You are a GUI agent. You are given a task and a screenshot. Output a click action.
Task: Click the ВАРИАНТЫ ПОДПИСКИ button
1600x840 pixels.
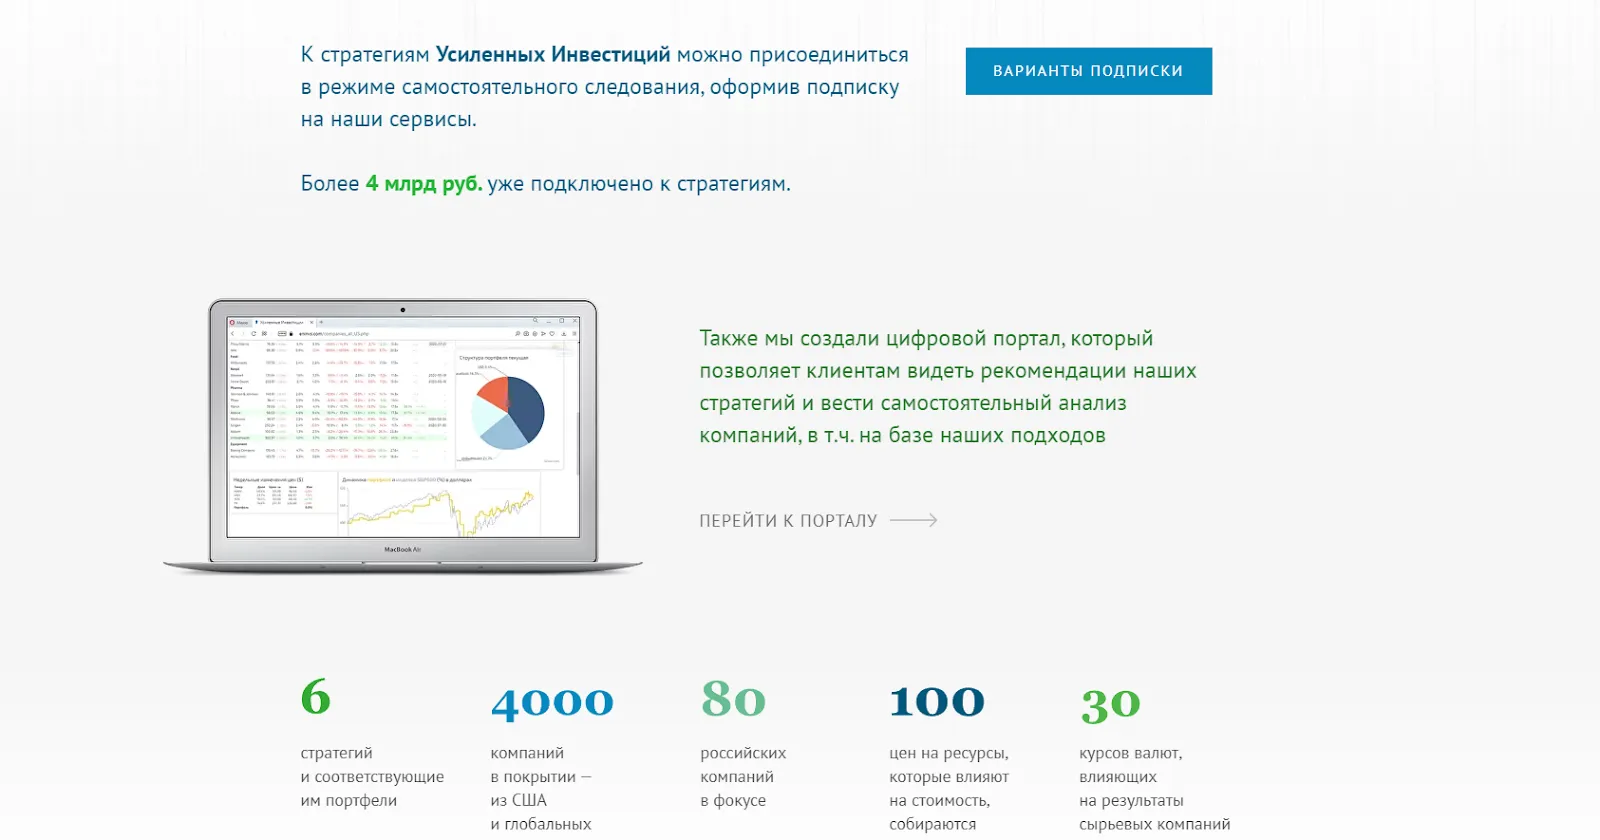[x=1088, y=71]
